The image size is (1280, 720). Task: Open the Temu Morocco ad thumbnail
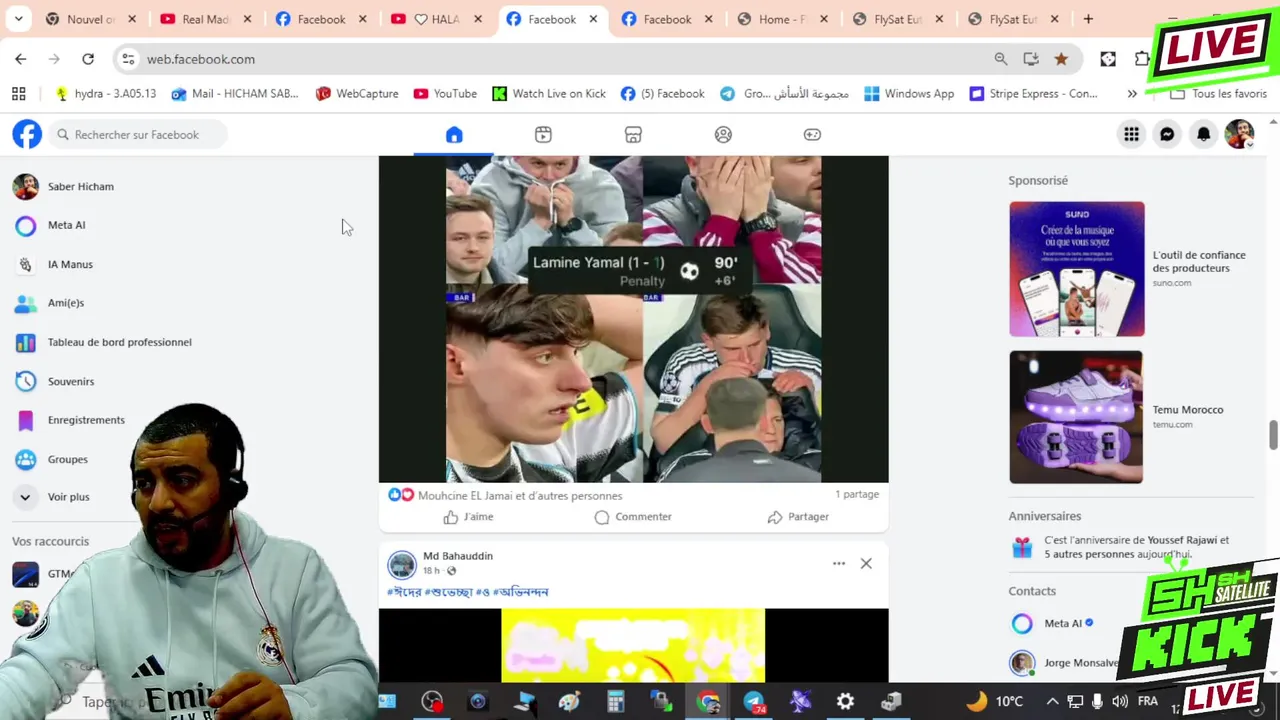(1076, 417)
